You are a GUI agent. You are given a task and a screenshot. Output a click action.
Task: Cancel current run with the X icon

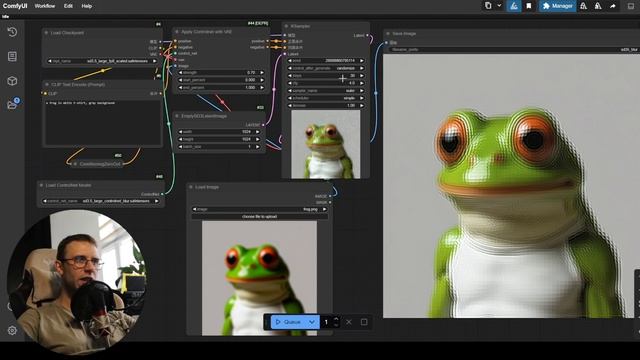tap(349, 322)
